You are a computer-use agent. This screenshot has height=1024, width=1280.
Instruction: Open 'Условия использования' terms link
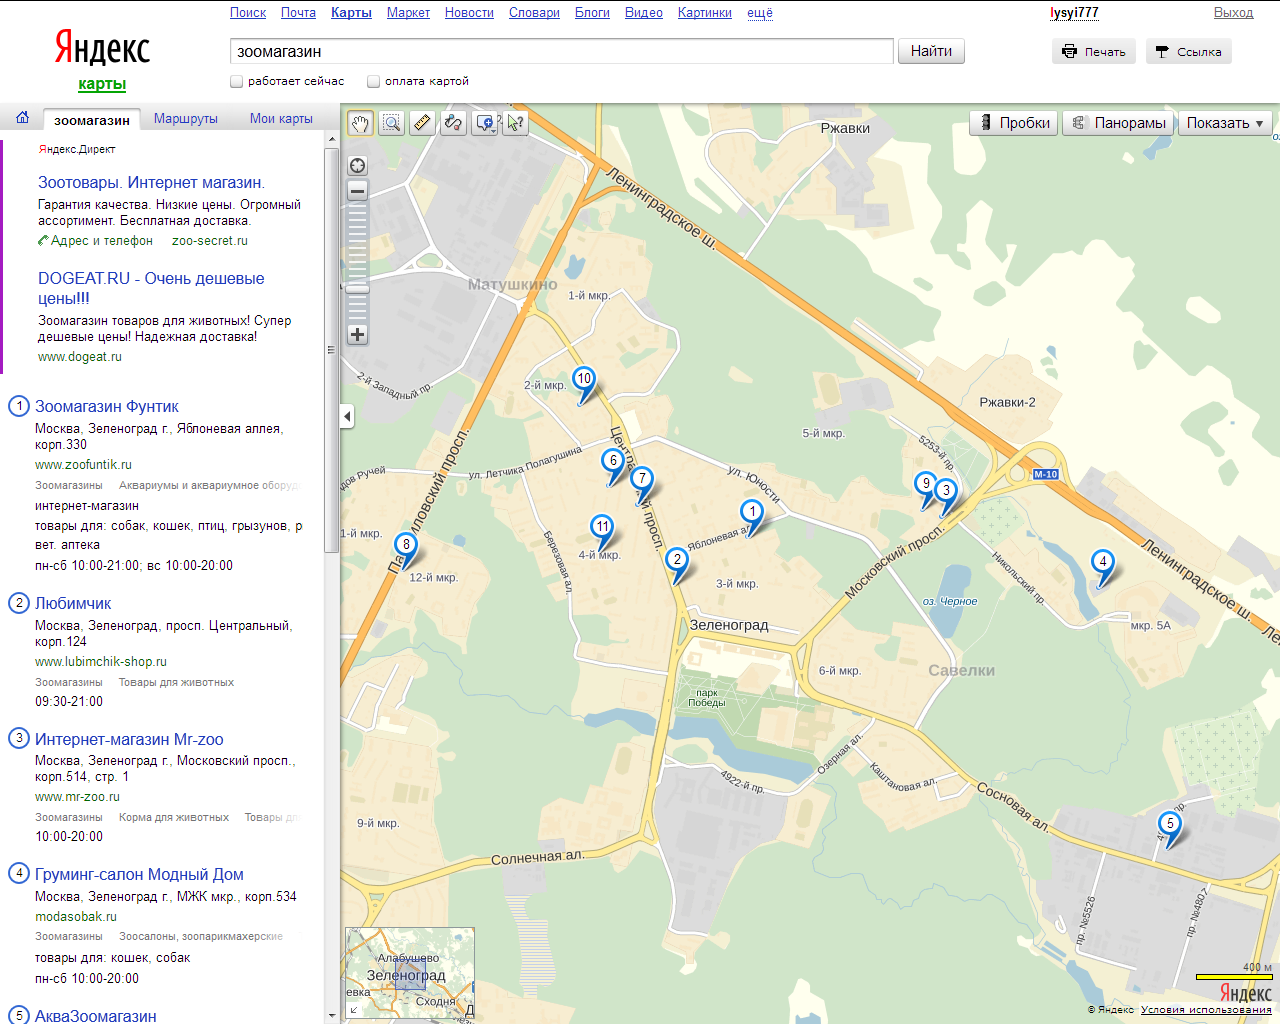click(x=1206, y=1009)
